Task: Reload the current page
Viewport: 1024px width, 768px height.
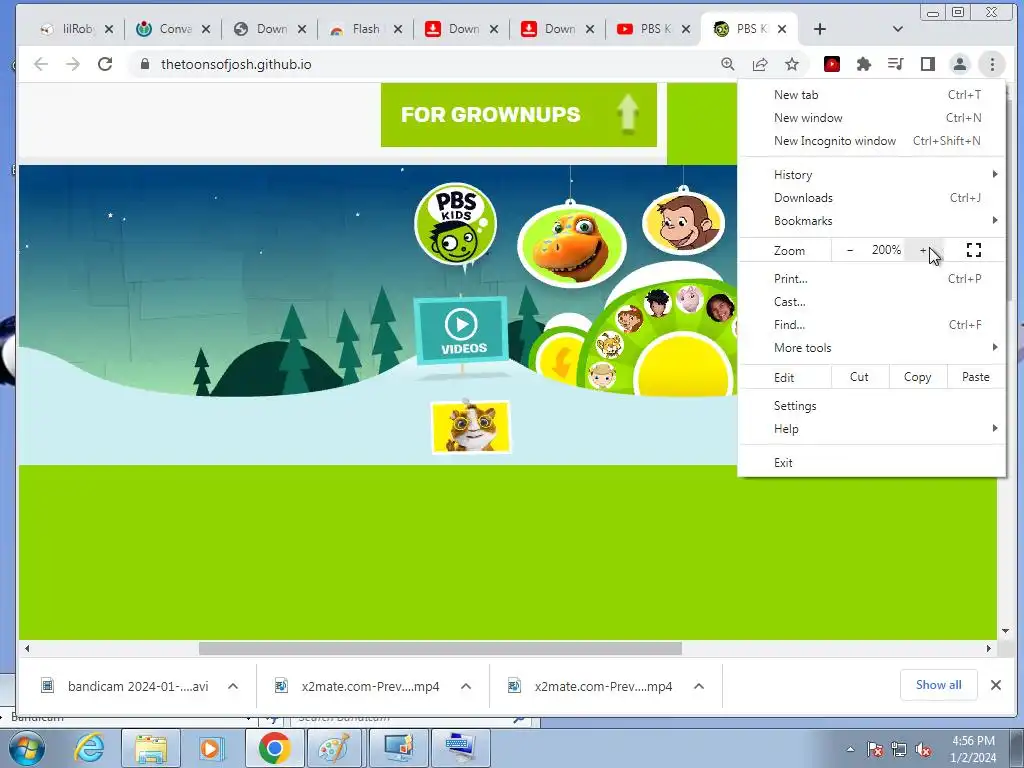Action: pos(104,64)
